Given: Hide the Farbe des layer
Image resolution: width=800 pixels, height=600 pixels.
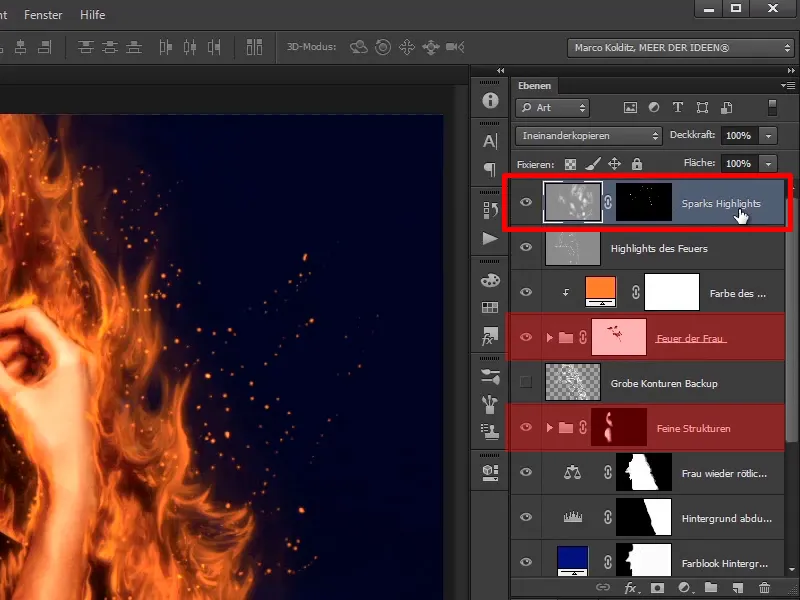Looking at the screenshot, I should tap(526, 292).
